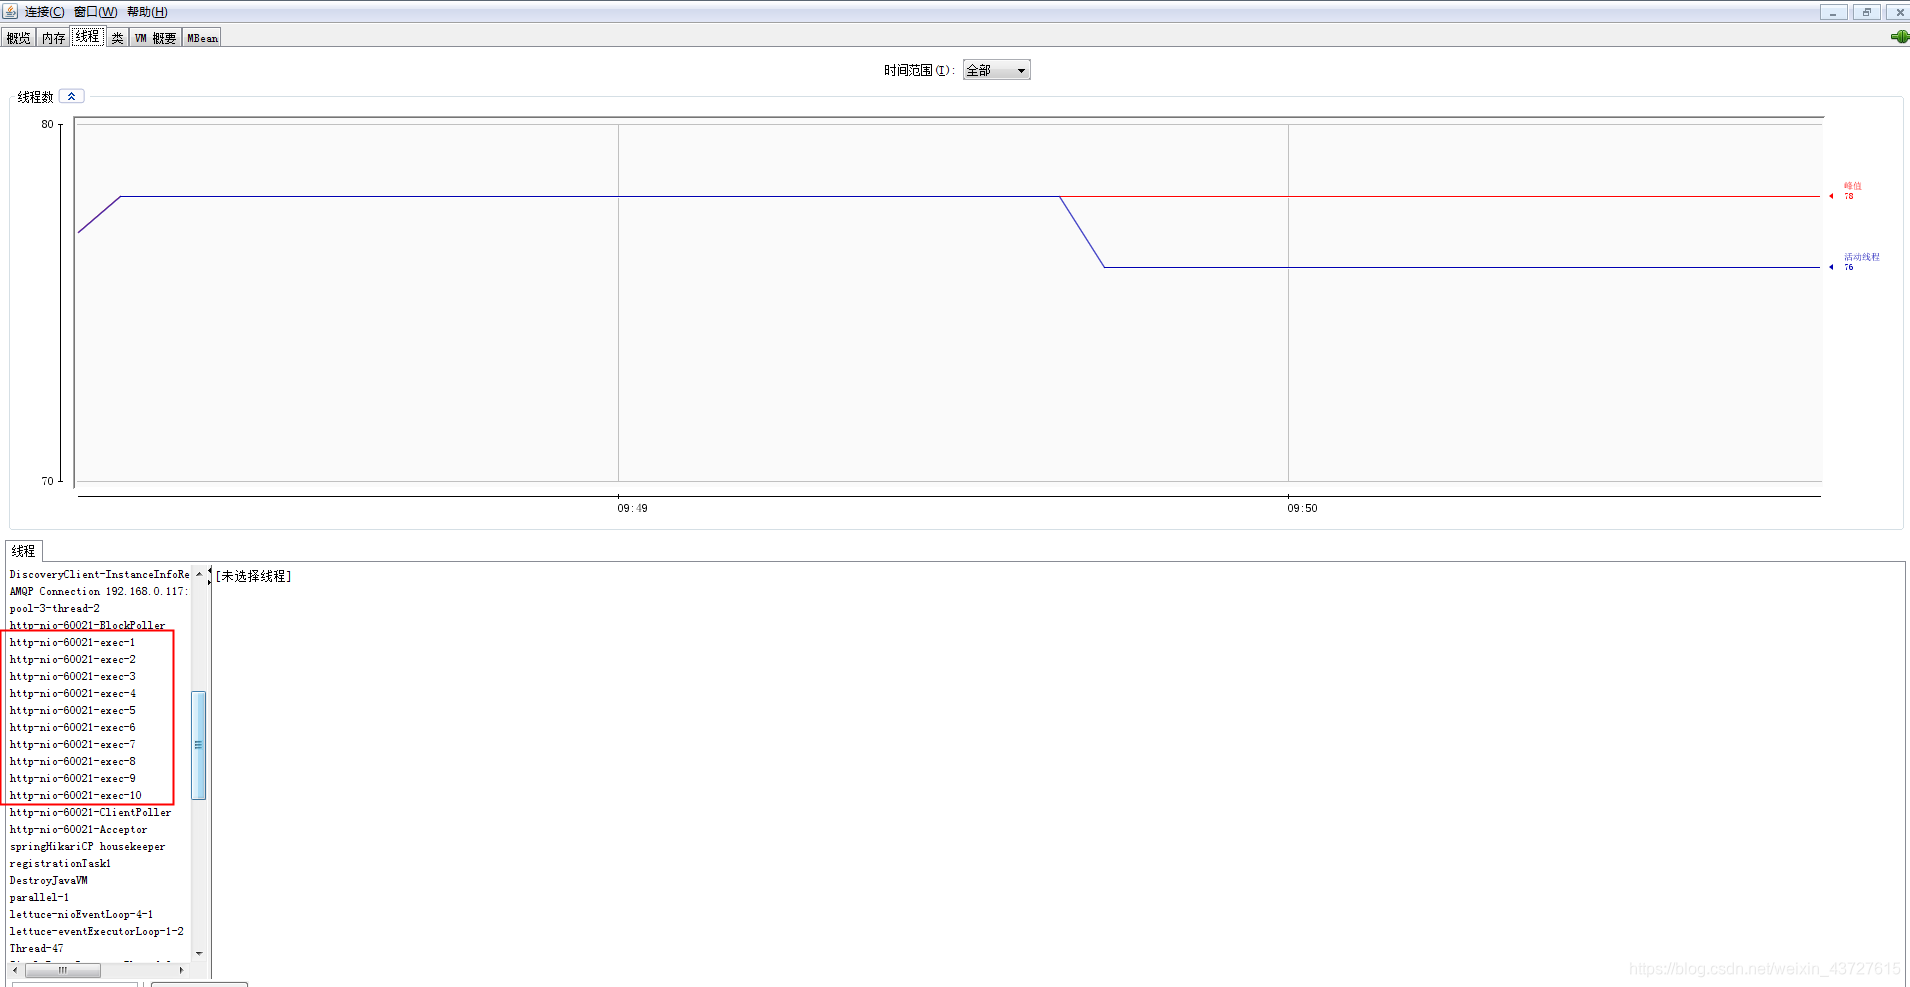Open the 时间范围 dropdown set to 全部
Viewport: 1910px width, 987px height.
[996, 70]
